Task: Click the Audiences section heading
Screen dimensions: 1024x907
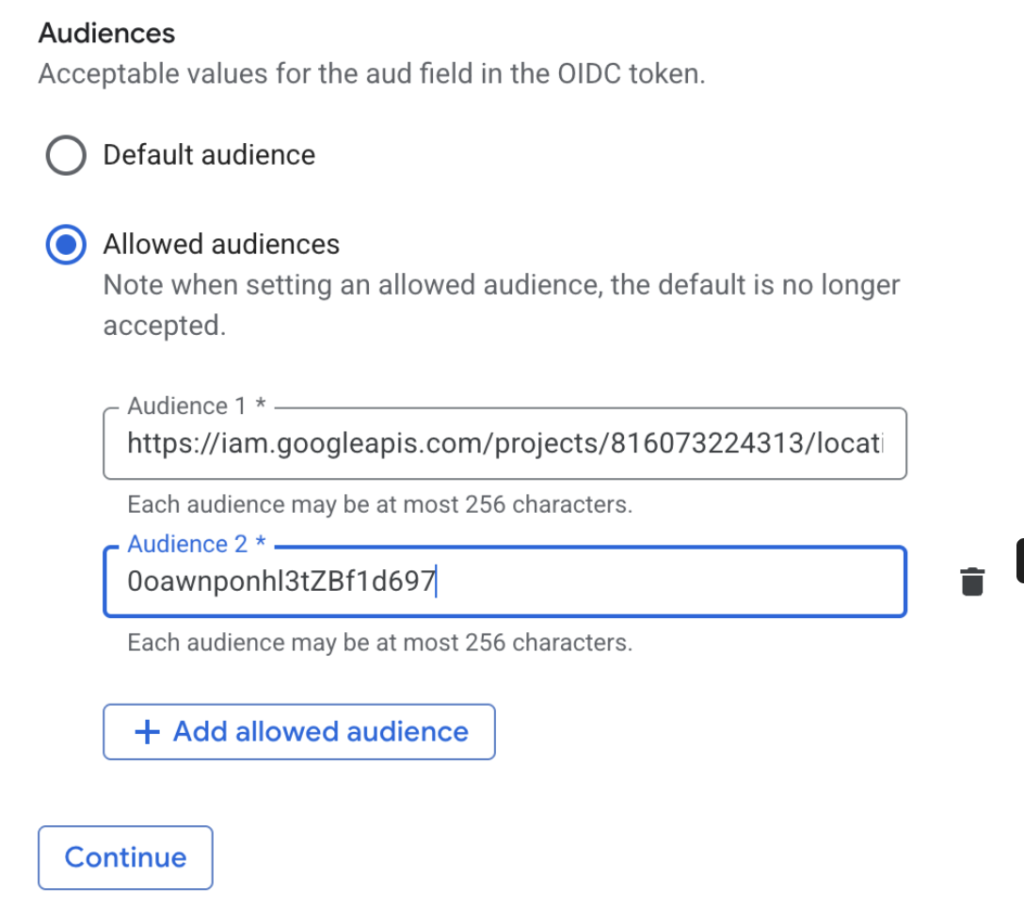Action: 106,33
